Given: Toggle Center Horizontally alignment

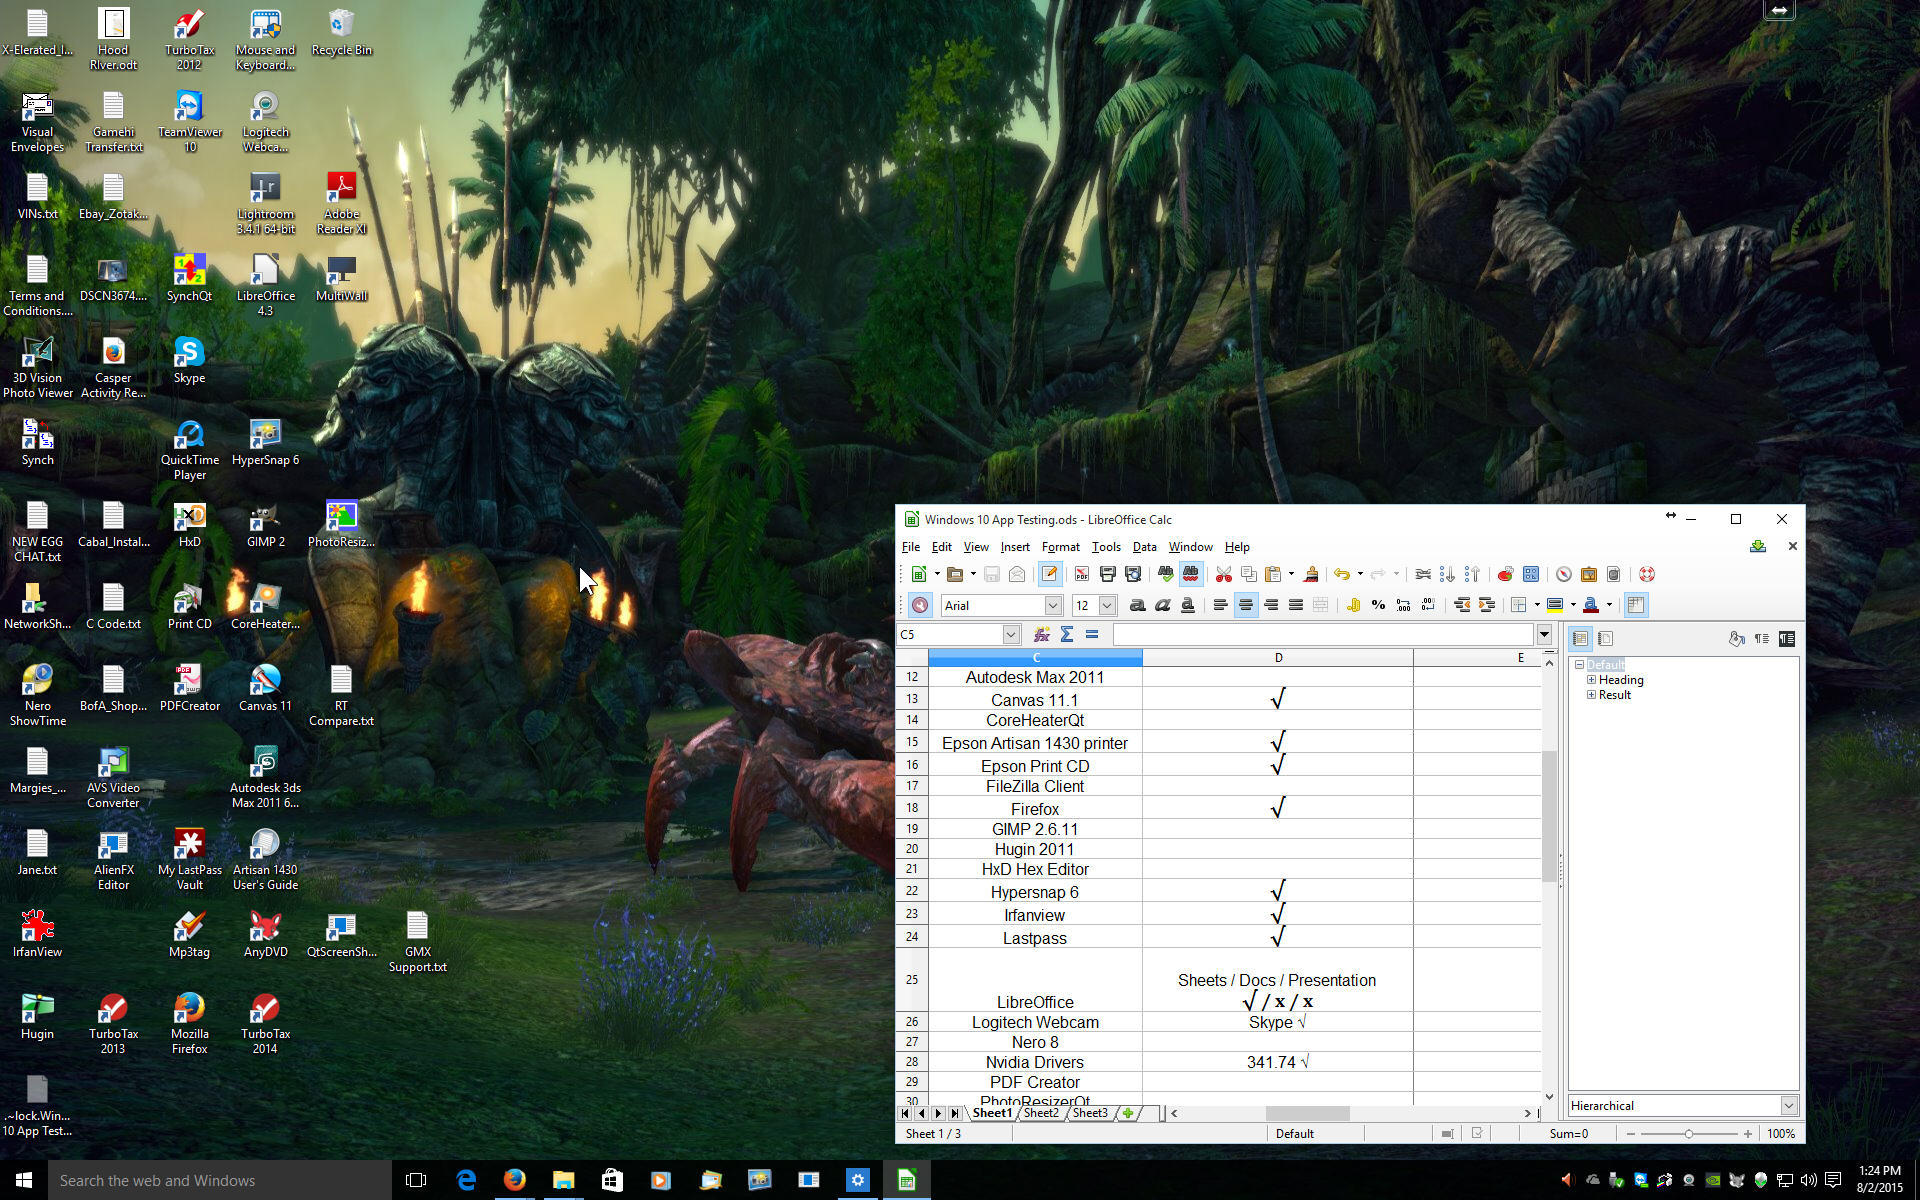Looking at the screenshot, I should pos(1246,605).
